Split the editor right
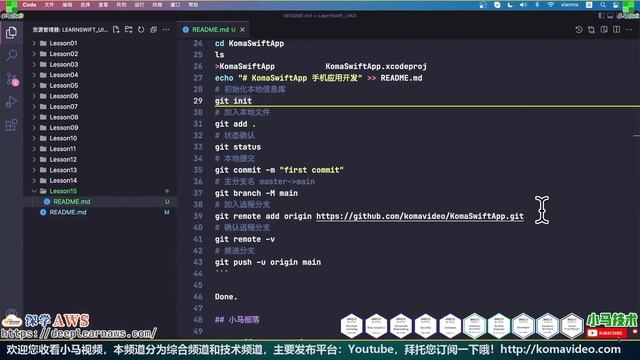Viewport: 640px width, 360px height. [x=617, y=29]
